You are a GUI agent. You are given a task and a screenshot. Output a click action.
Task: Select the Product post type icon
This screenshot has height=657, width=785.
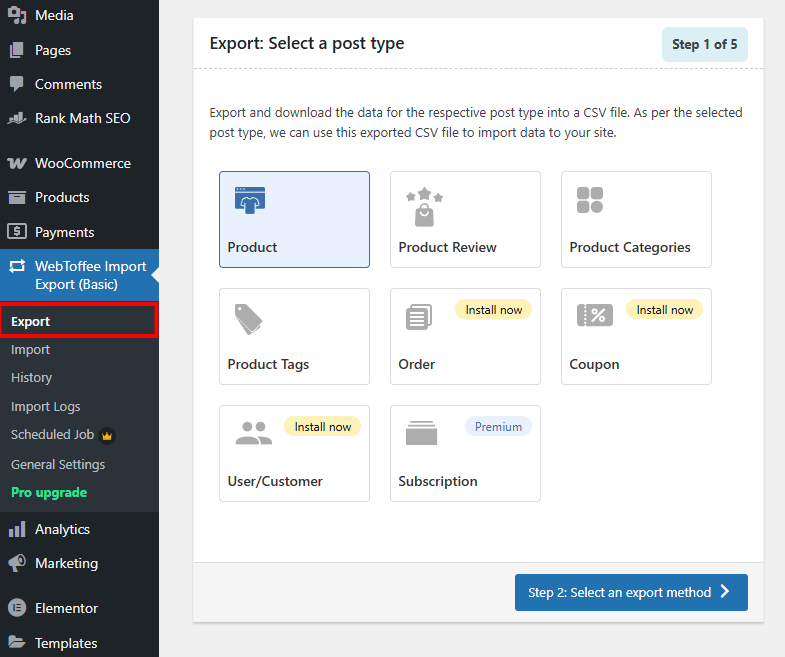[249, 201]
